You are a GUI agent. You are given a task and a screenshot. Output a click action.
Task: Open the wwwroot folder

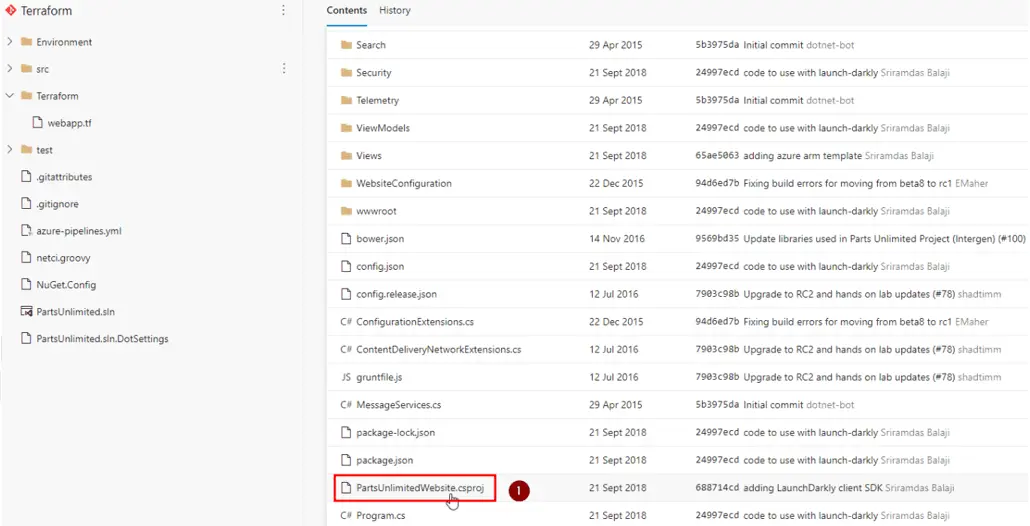click(x=376, y=211)
